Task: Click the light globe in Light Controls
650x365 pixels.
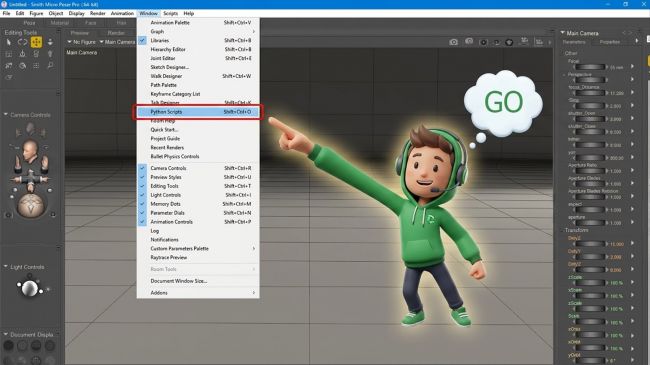Action: coord(29,288)
